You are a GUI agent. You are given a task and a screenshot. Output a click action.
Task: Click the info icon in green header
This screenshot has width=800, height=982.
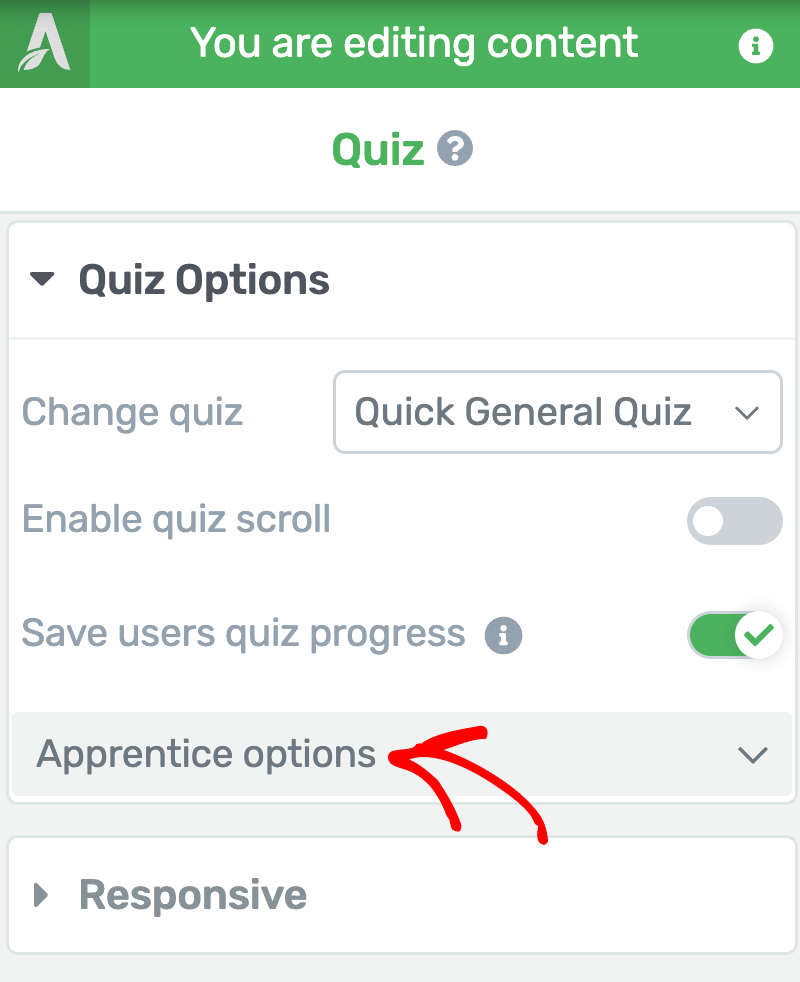point(755,45)
